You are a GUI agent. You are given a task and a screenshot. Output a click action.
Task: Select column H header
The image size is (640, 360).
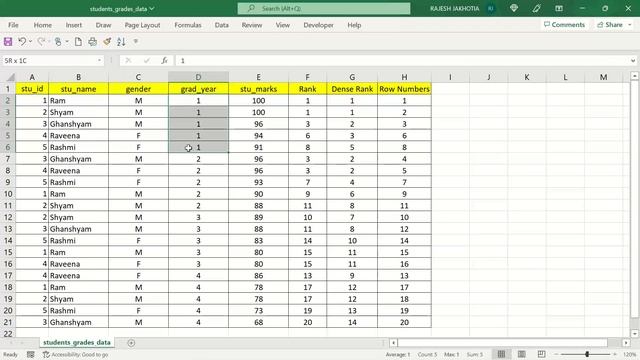404,77
